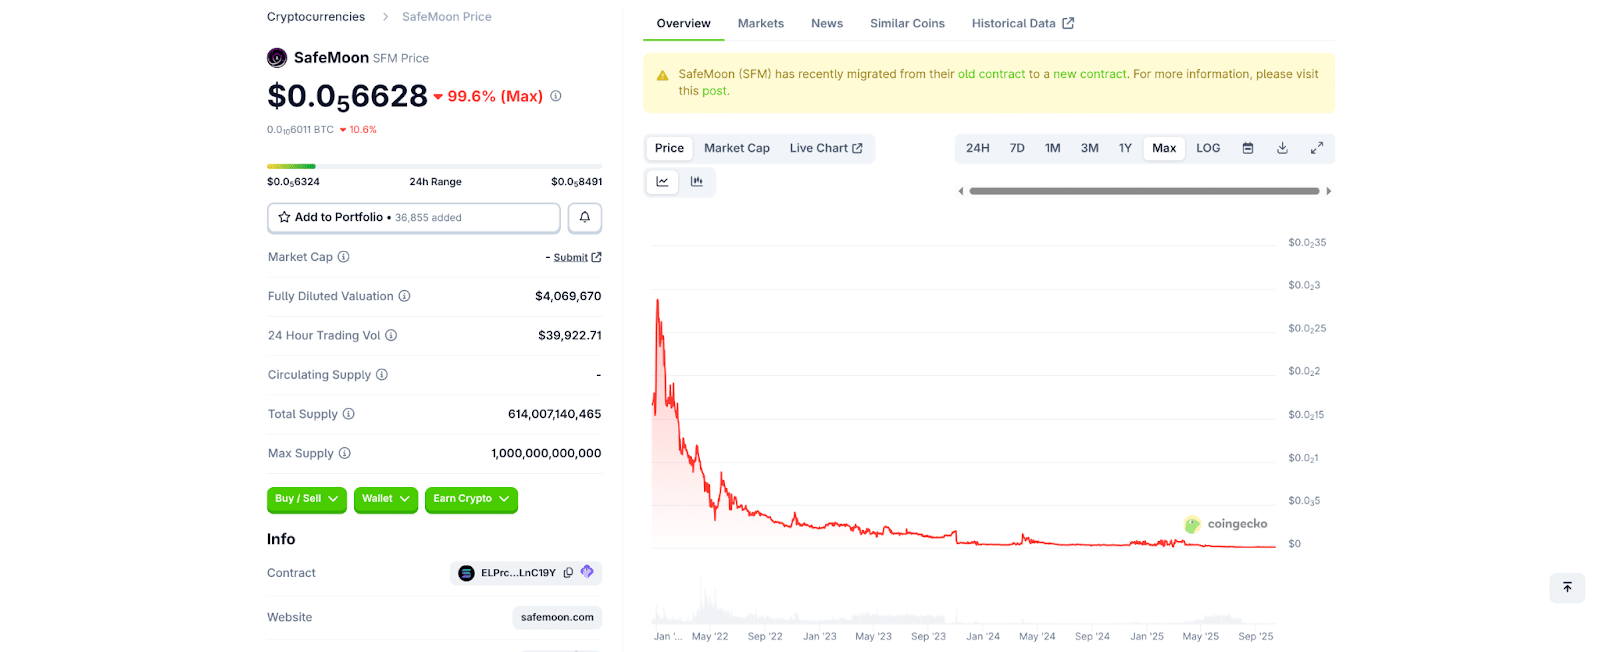
Task: Open Live Chart external link
Action: 826,148
